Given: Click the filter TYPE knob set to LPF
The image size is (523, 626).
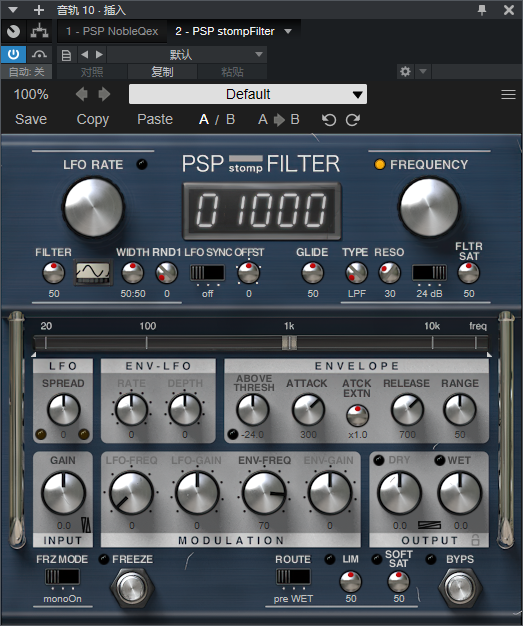Looking at the screenshot, I should [x=356, y=273].
